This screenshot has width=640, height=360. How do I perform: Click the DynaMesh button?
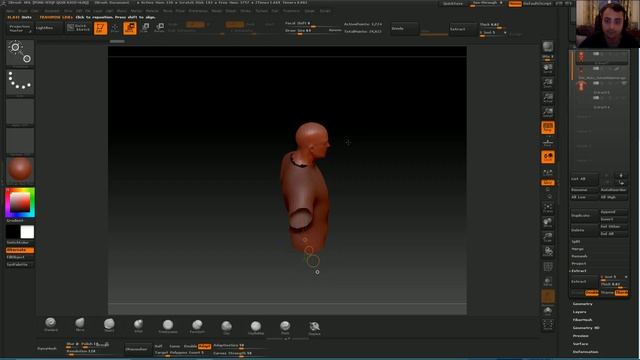(x=47, y=348)
